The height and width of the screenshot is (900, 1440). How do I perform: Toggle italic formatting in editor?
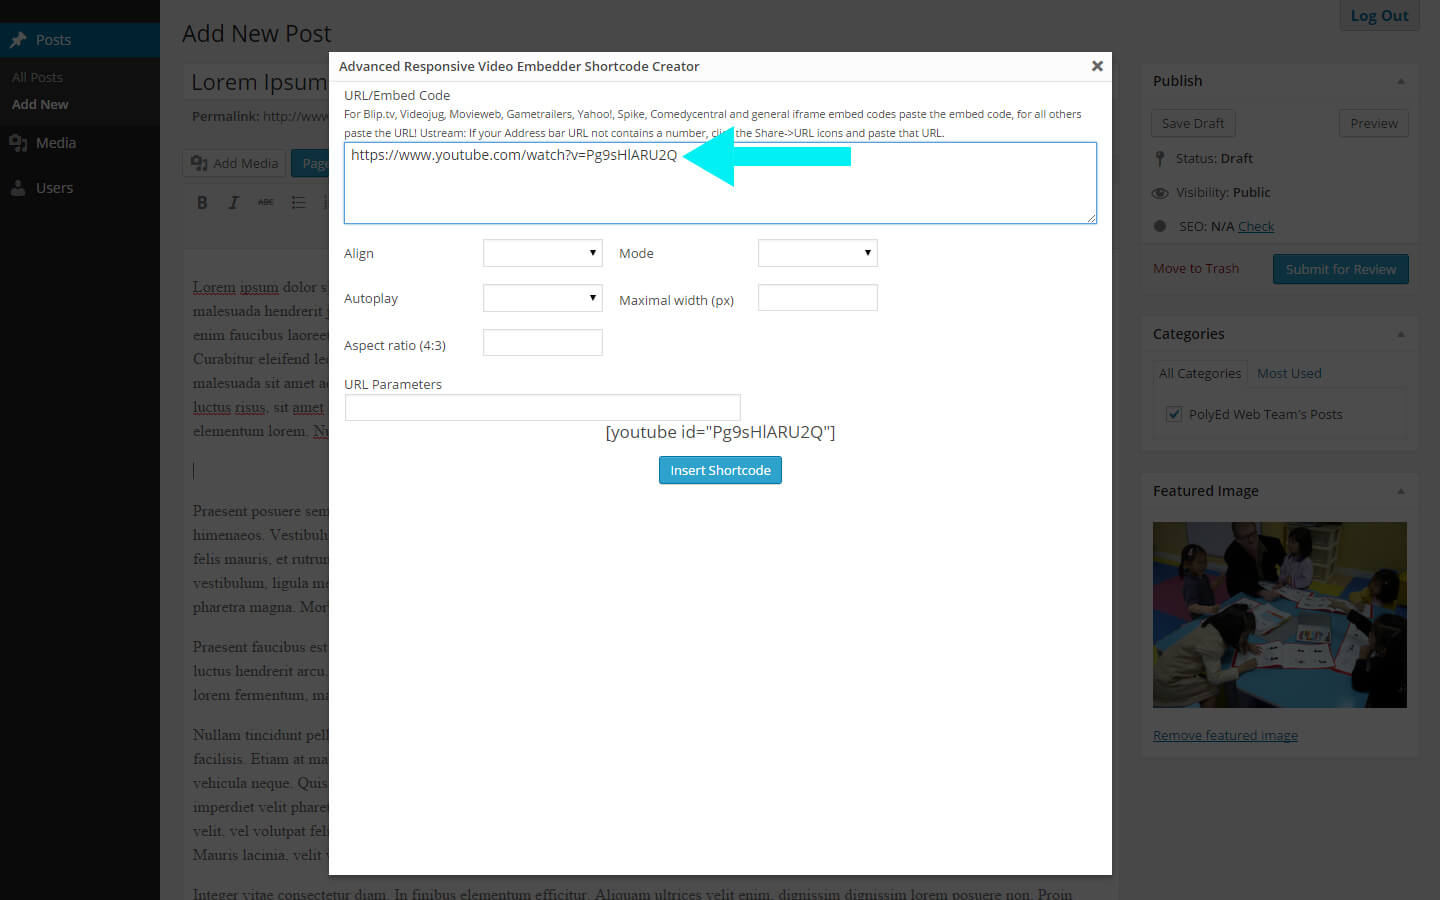click(233, 202)
